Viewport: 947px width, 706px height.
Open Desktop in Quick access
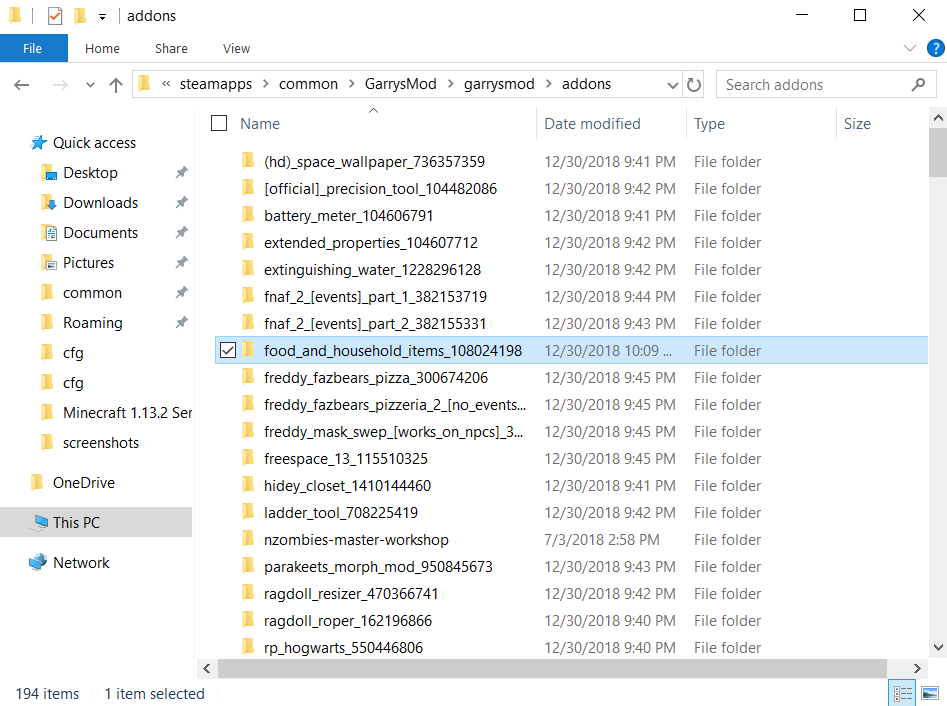point(90,173)
